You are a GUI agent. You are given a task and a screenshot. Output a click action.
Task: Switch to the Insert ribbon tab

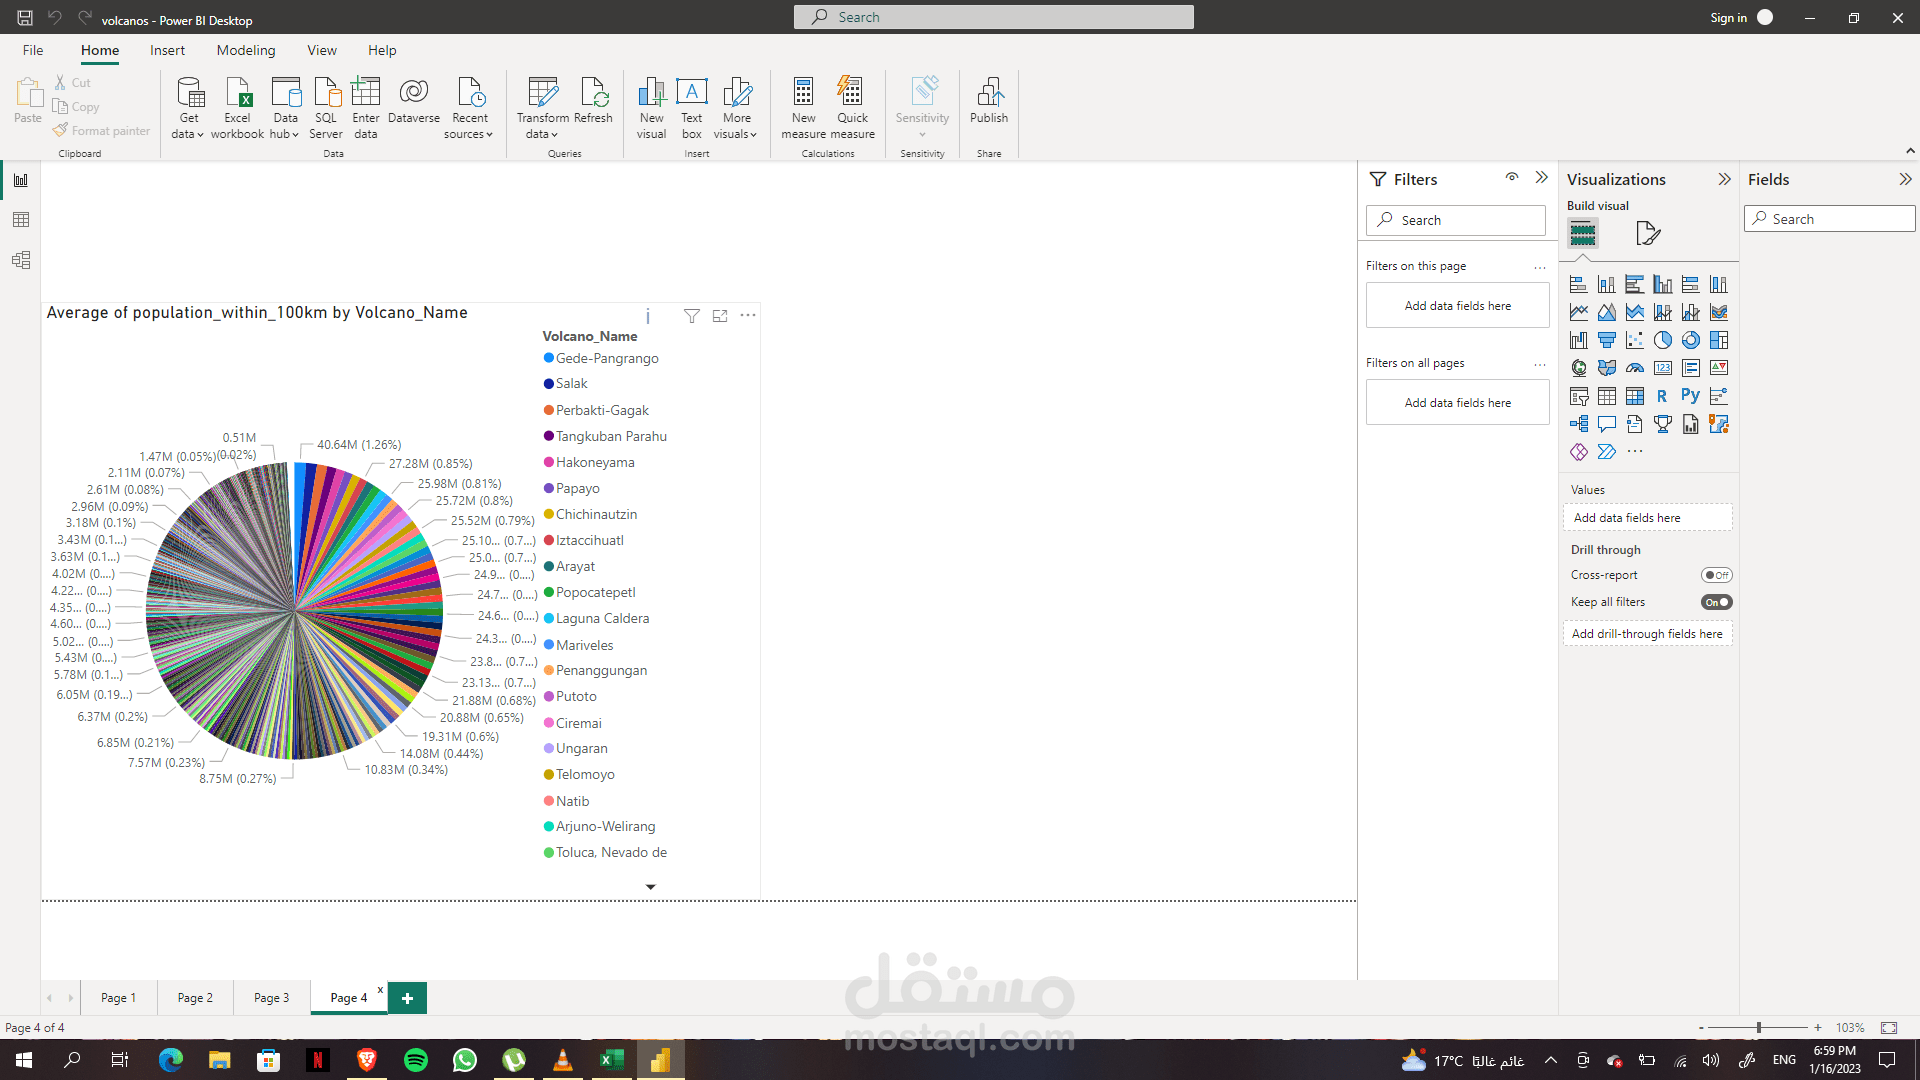(x=167, y=50)
